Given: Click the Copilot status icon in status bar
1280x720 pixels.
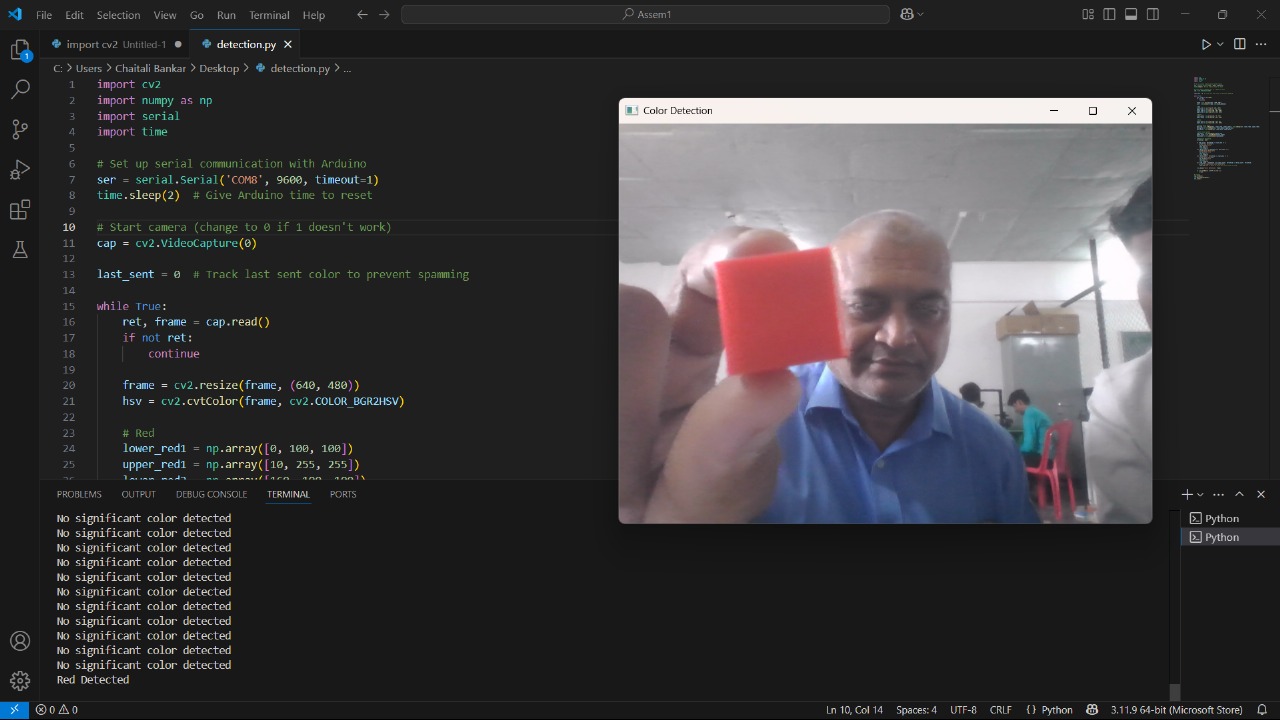Looking at the screenshot, I should click(x=1092, y=710).
